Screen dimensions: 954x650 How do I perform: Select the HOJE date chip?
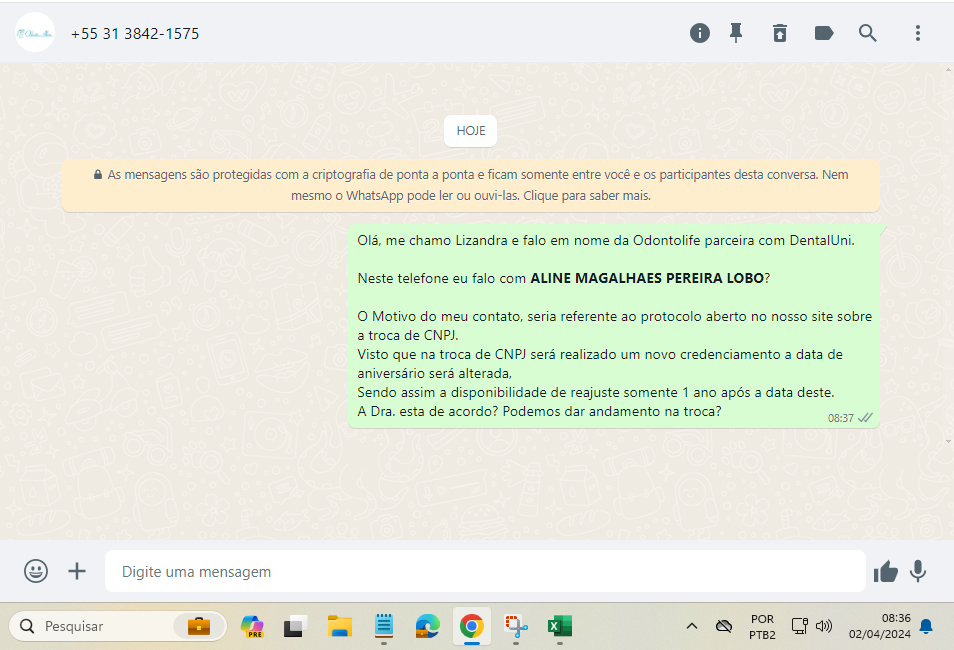(x=471, y=131)
